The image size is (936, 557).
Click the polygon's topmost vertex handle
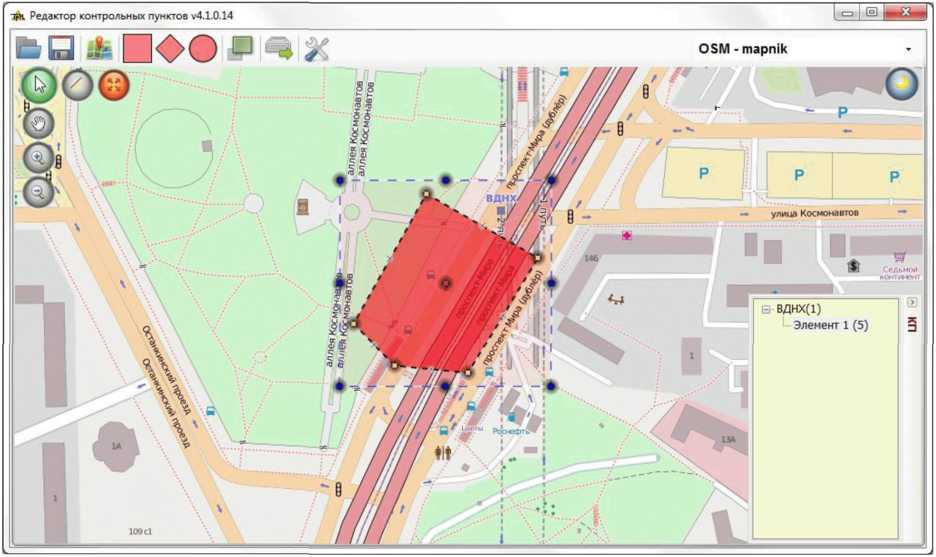[426, 193]
